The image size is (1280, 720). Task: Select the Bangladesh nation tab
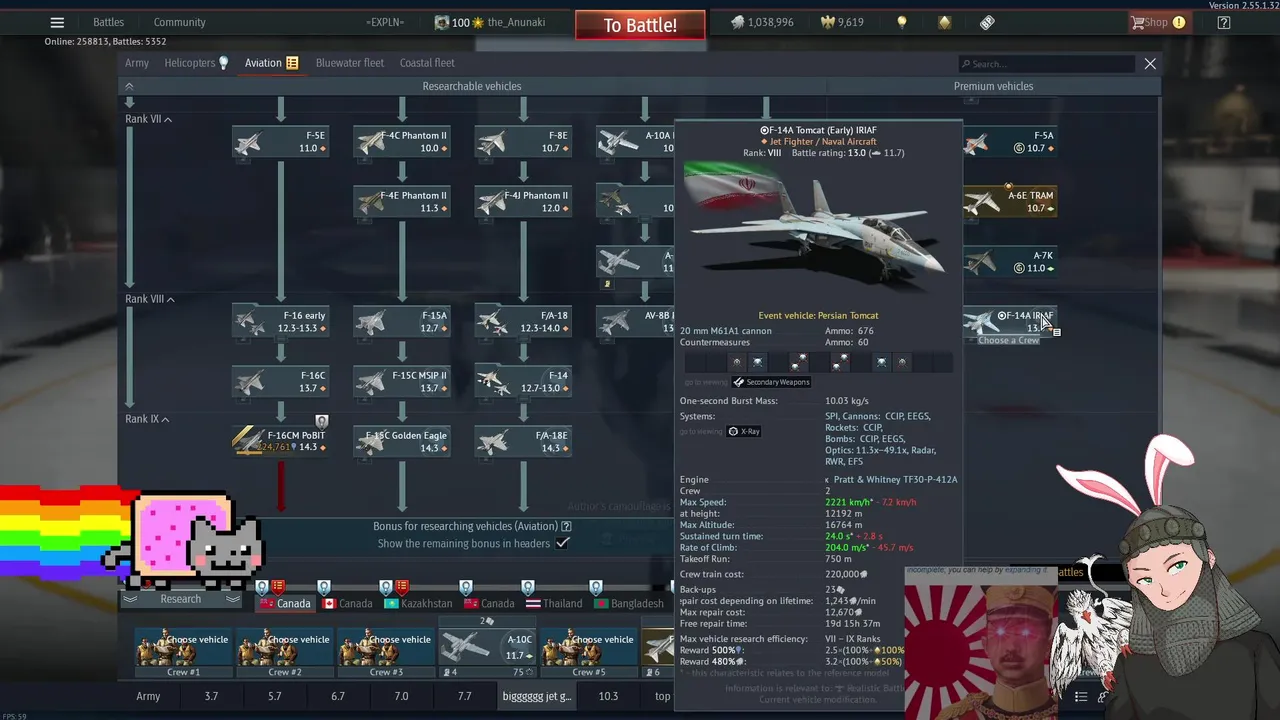pyautogui.click(x=628, y=603)
